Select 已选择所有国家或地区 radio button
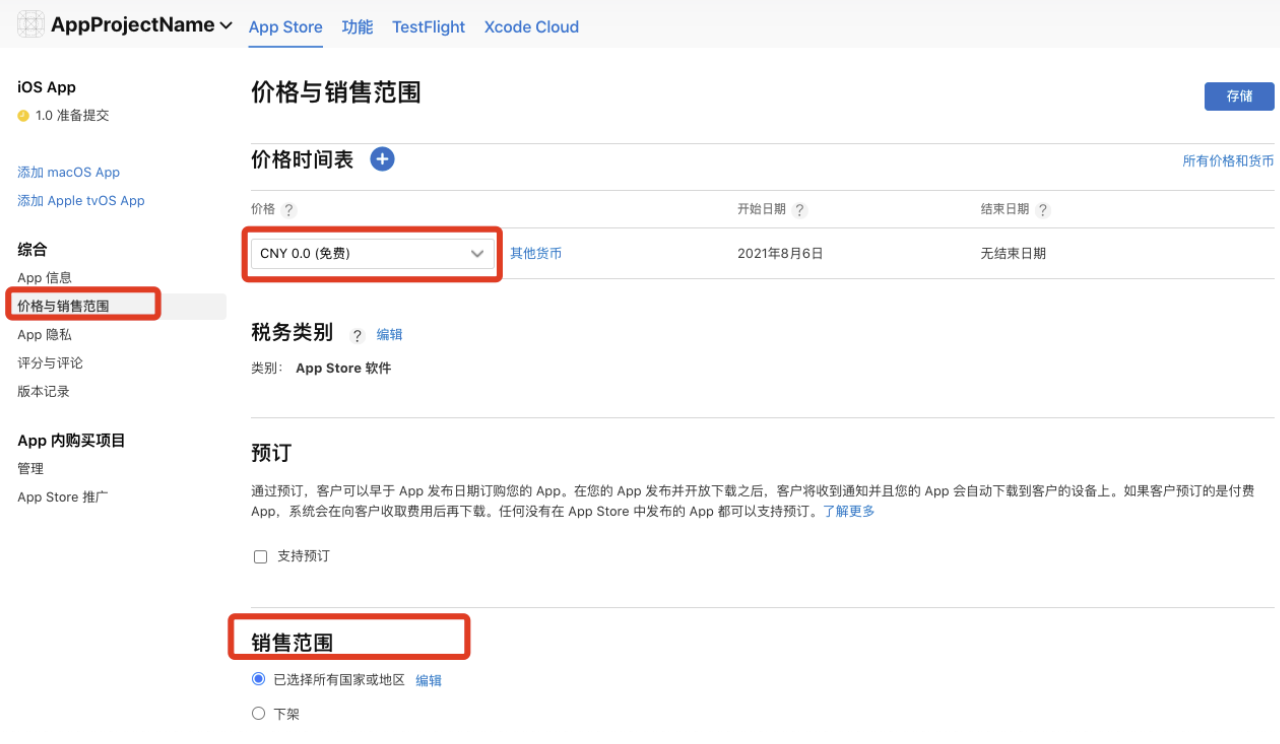This screenshot has height=744, width=1280. tap(259, 679)
